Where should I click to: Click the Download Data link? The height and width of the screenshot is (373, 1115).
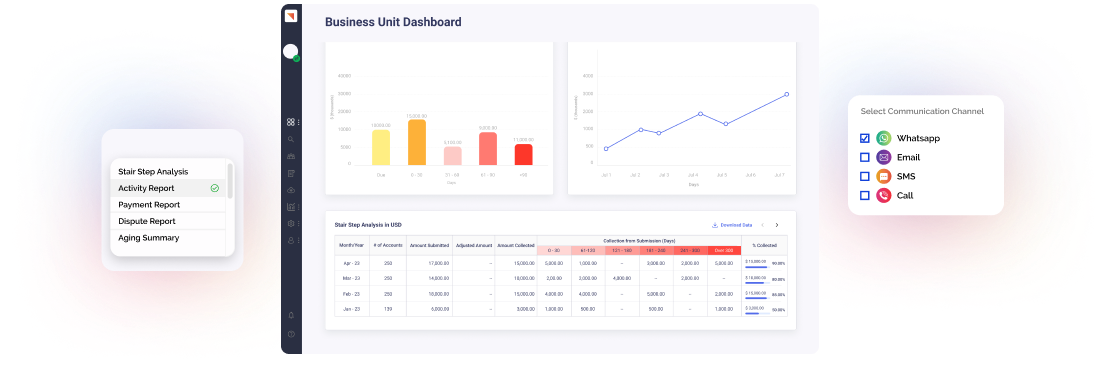[x=736, y=225]
